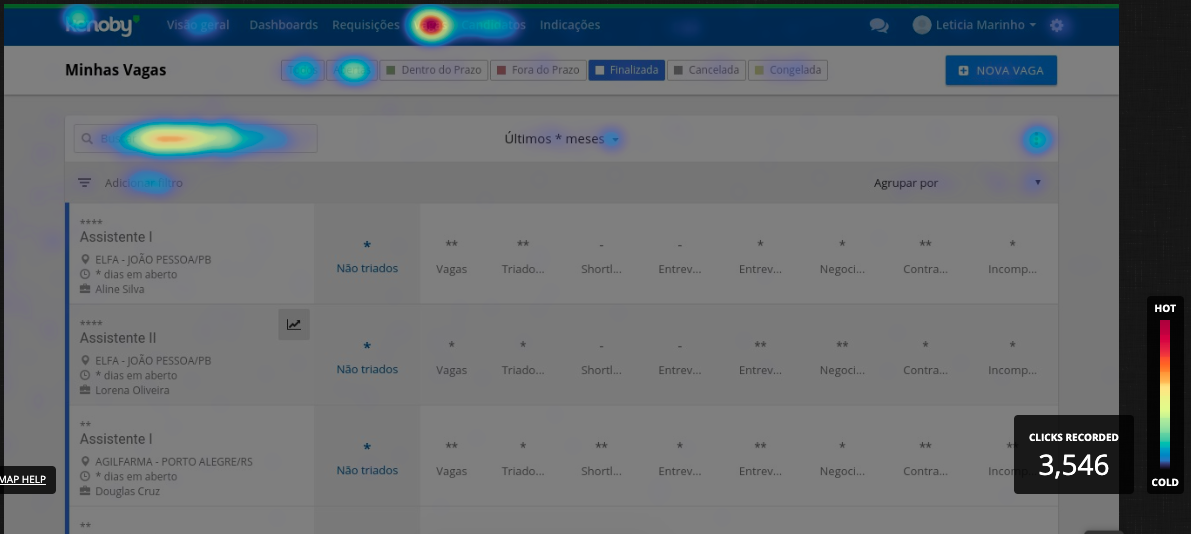Image resolution: width=1191 pixels, height=534 pixels.
Task: Click the NOVA VAGA button
Action: tap(1000, 70)
